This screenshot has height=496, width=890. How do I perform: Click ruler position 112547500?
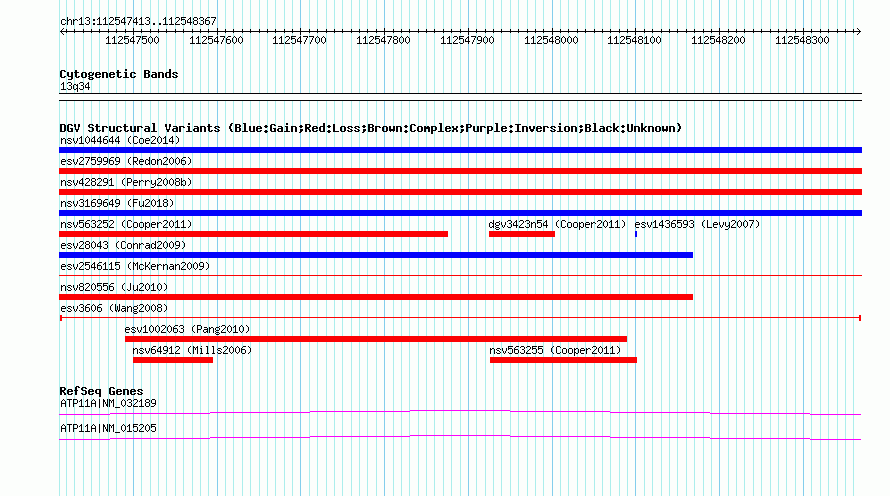click(132, 40)
